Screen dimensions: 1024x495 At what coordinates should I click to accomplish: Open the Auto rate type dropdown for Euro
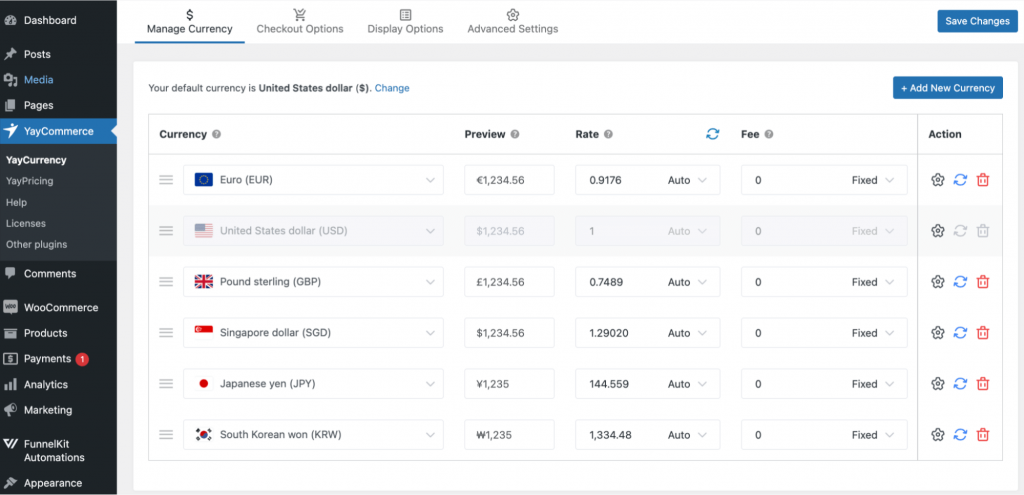pyautogui.click(x=688, y=180)
